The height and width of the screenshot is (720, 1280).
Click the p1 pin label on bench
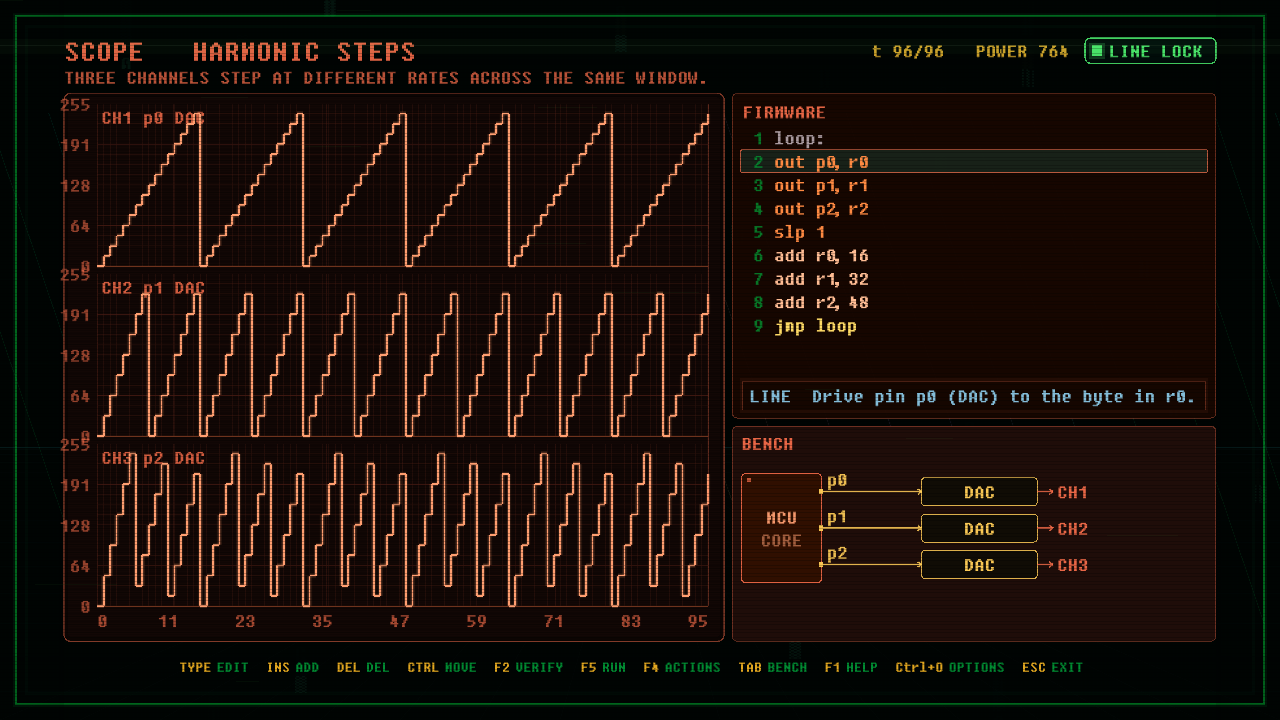(x=837, y=517)
